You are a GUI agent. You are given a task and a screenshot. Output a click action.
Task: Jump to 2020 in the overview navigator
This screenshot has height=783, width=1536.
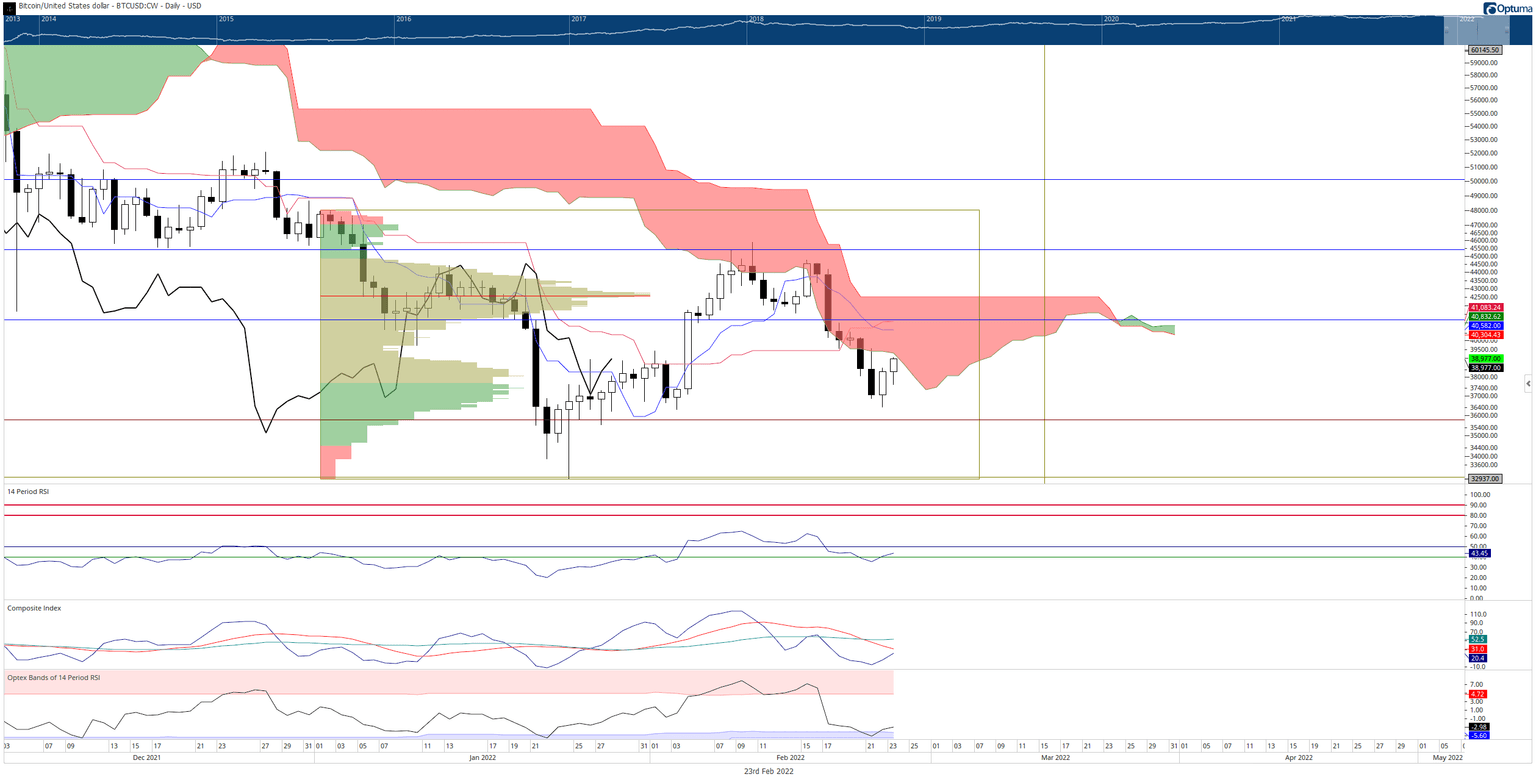1111,19
